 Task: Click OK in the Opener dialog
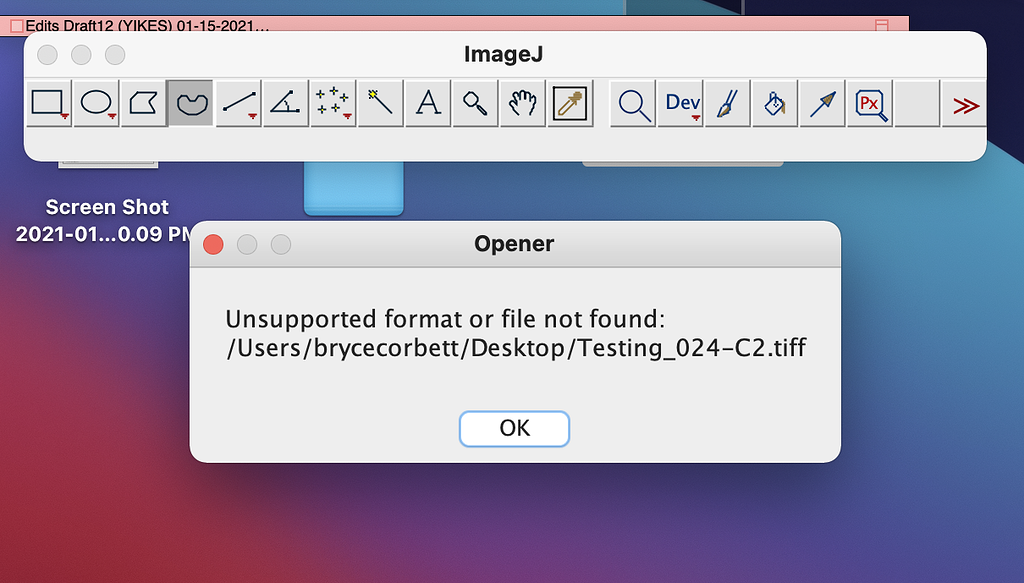[514, 428]
